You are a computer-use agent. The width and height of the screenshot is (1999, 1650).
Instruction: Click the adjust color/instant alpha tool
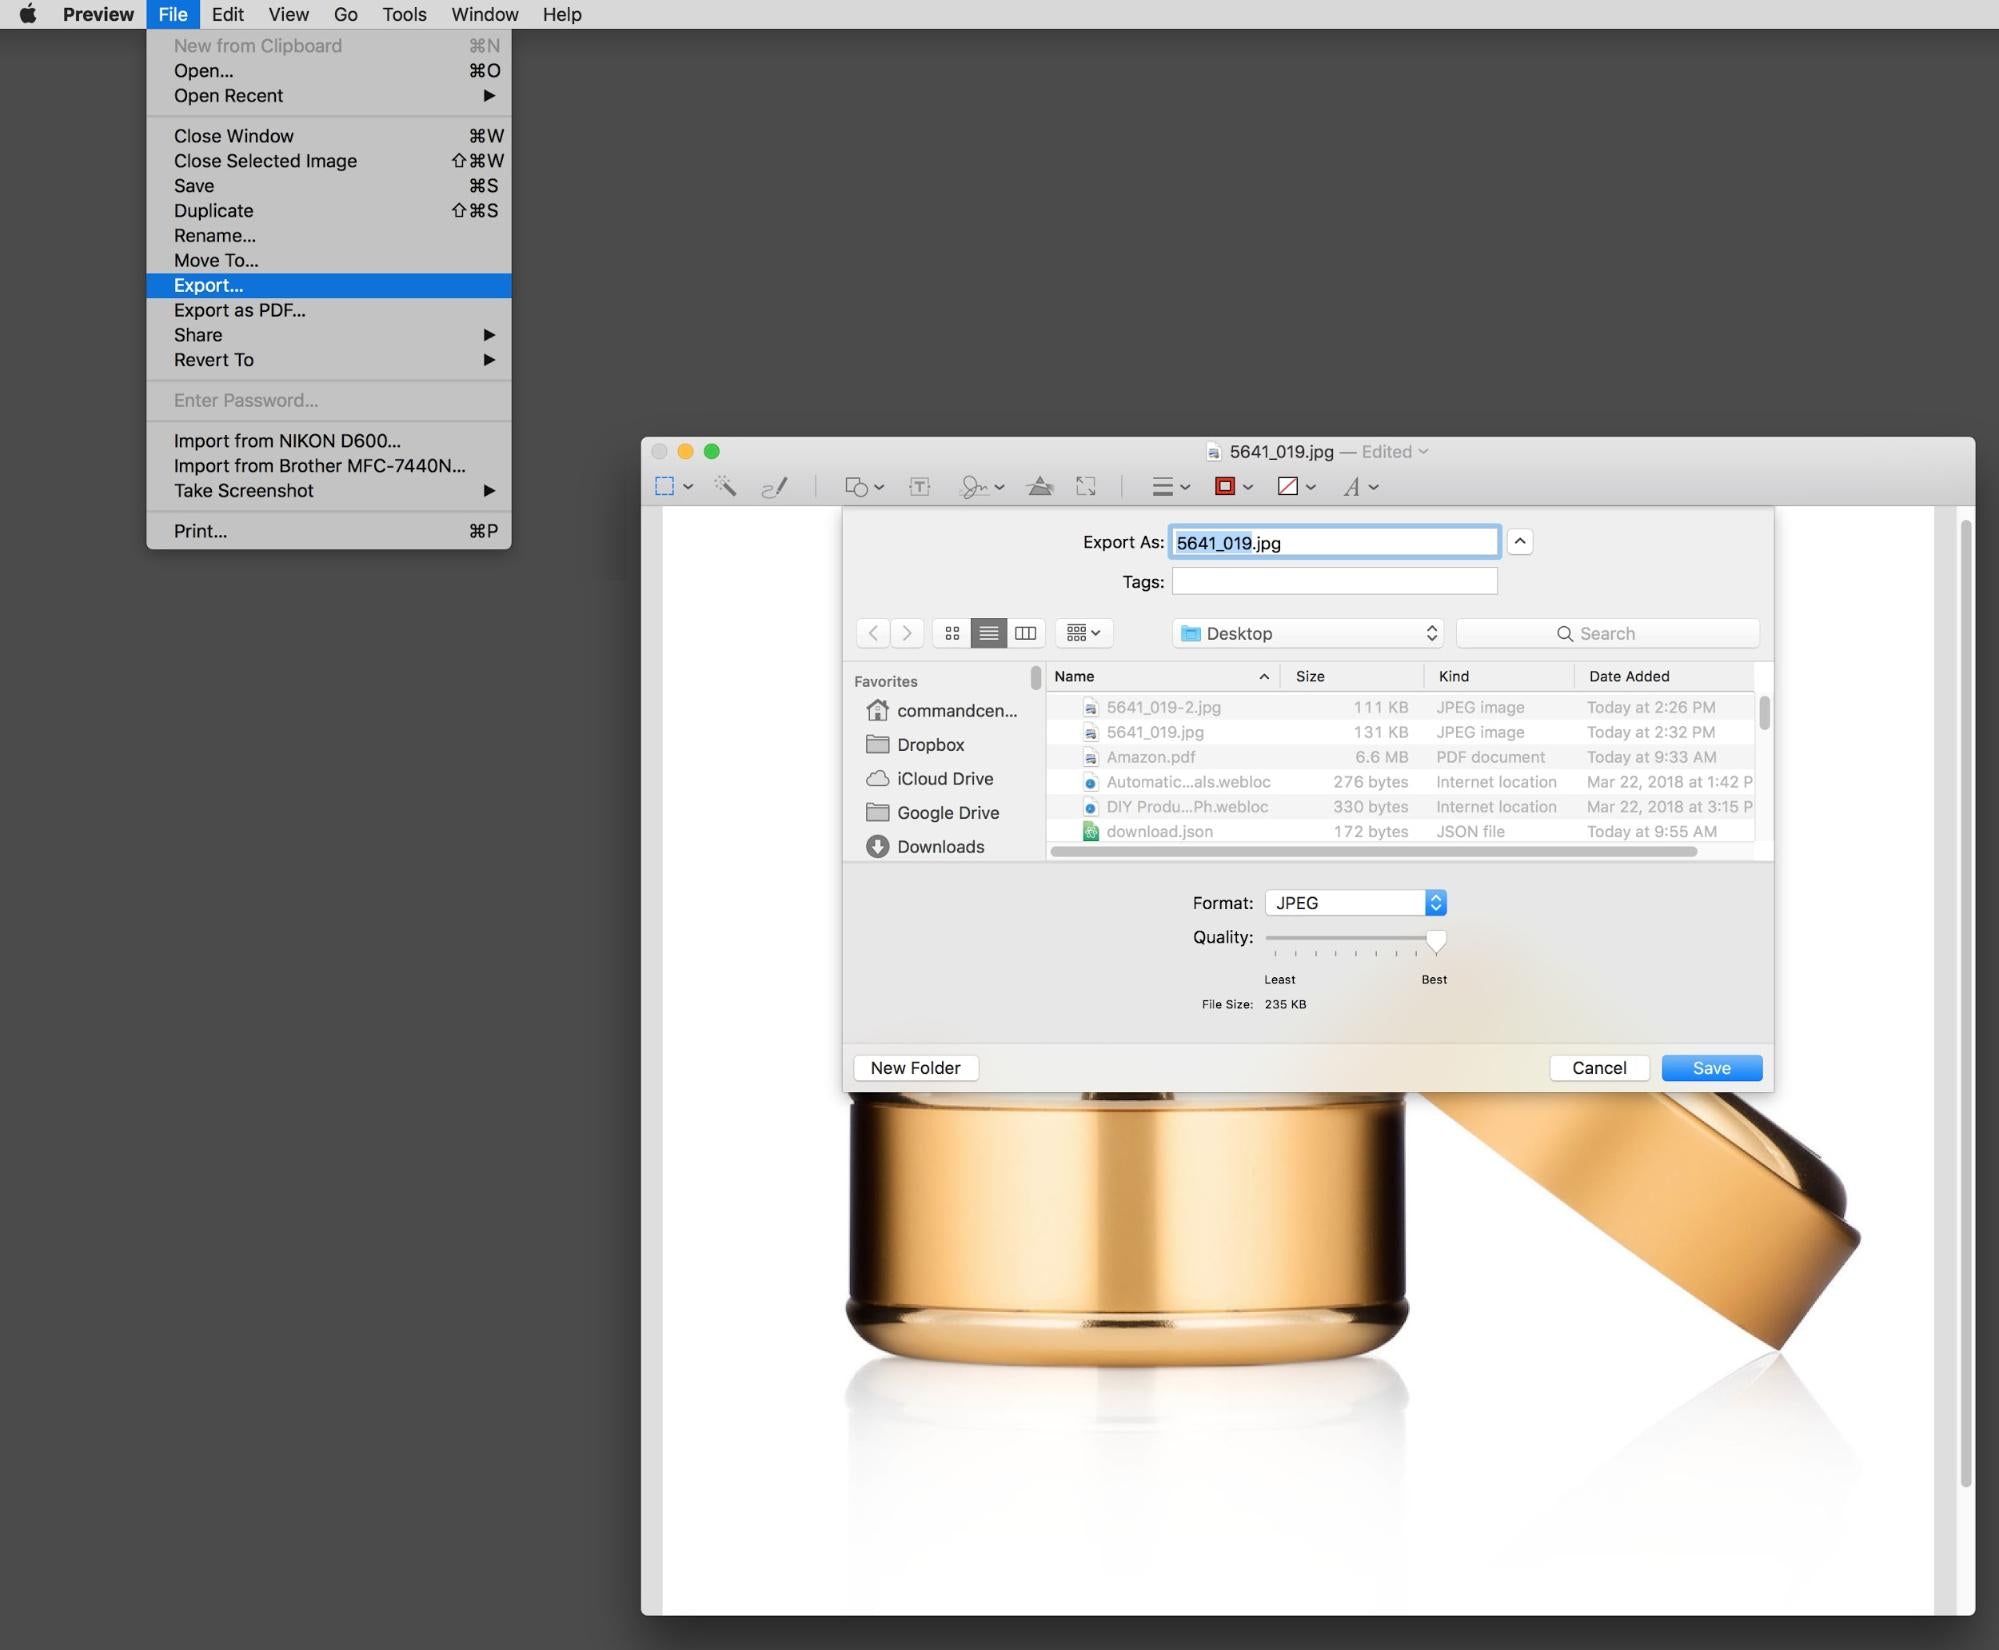(1039, 485)
